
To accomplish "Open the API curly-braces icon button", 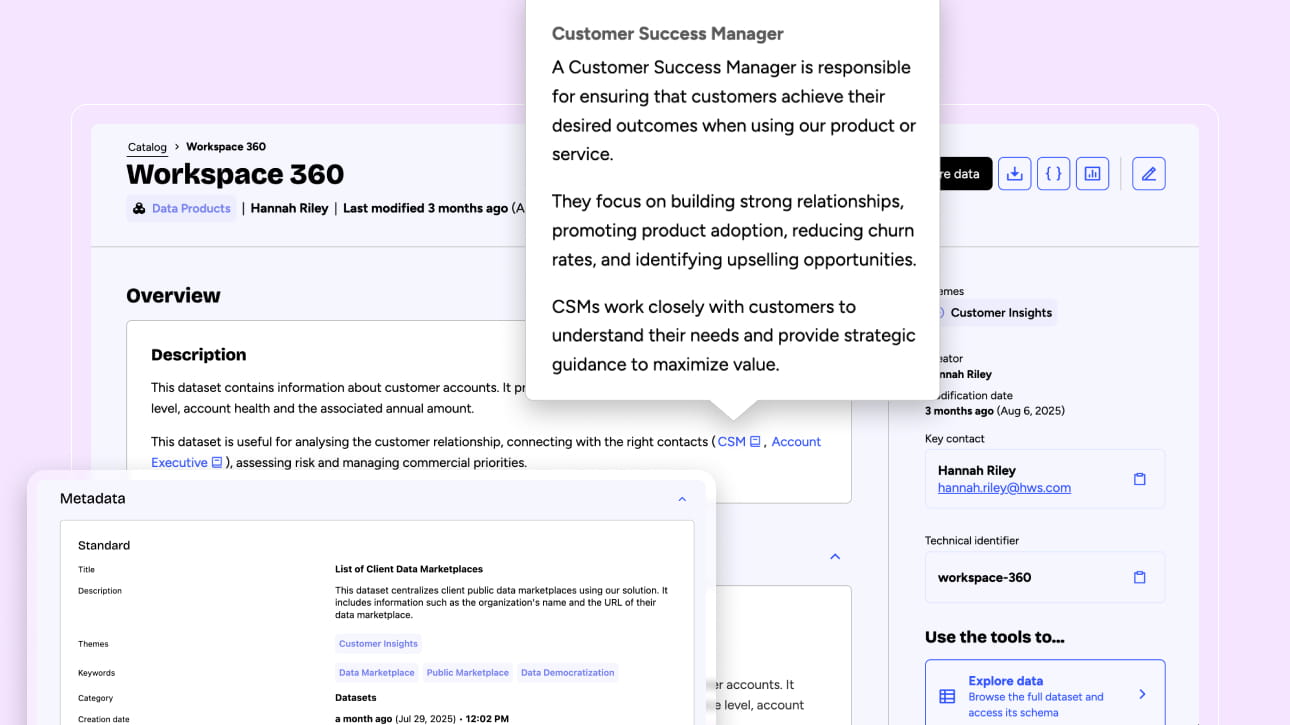I will tap(1053, 174).
